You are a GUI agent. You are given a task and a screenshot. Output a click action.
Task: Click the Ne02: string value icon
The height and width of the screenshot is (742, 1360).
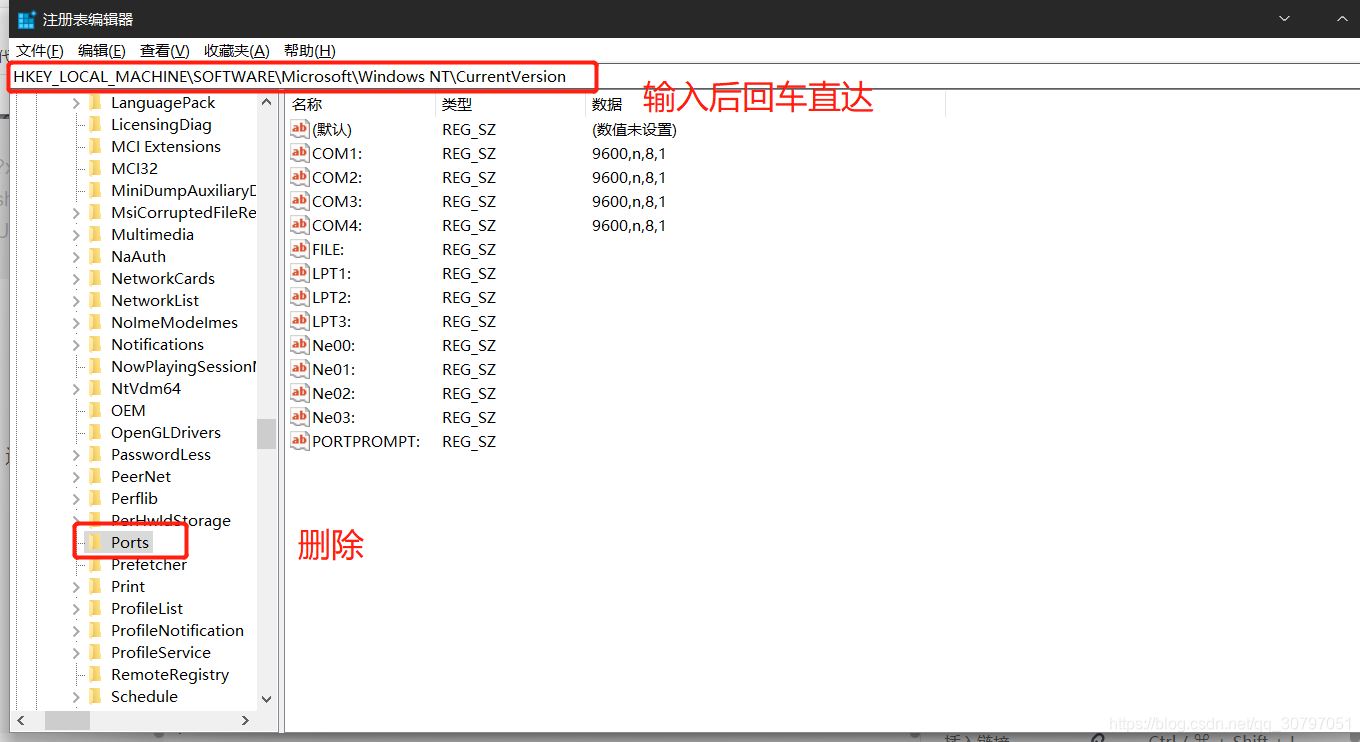(x=300, y=393)
